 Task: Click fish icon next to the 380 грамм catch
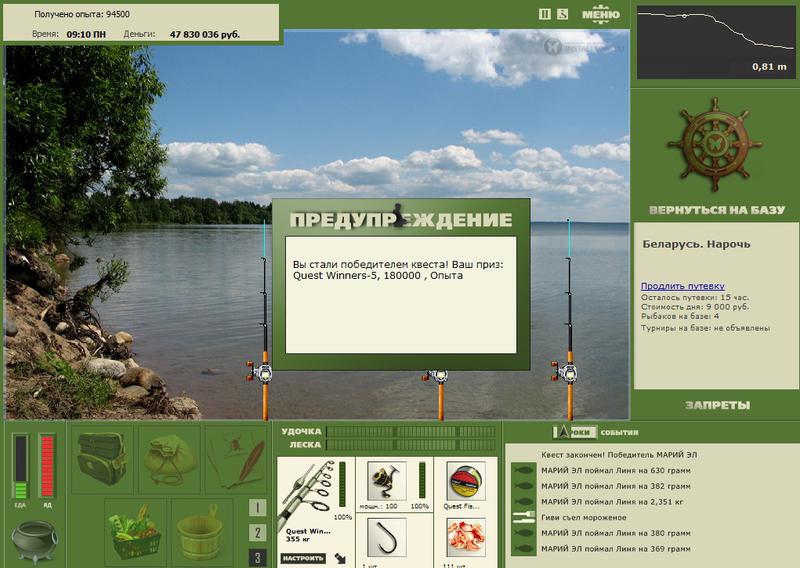pyautogui.click(x=523, y=533)
